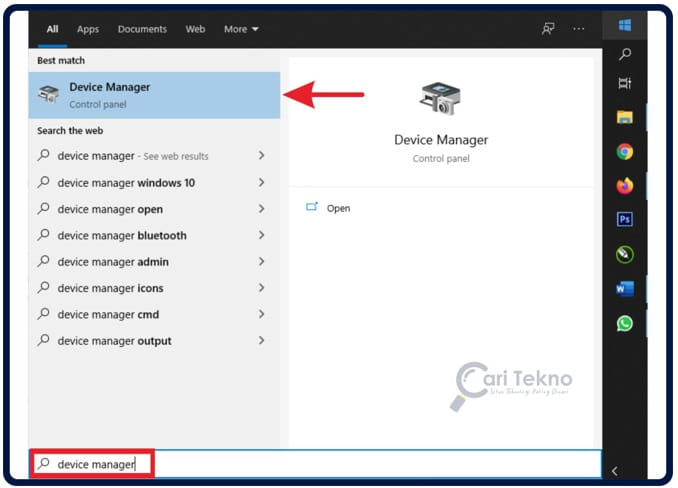Click the green pen app taskbar icon

tap(625, 254)
